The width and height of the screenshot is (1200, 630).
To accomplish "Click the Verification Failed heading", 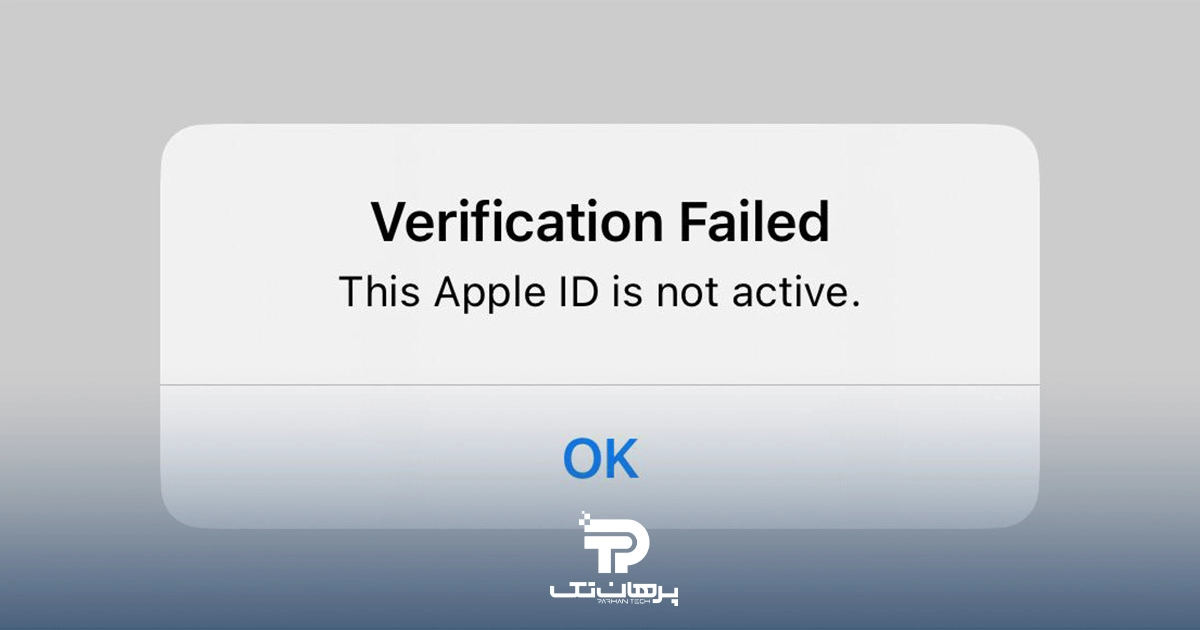I will [x=600, y=223].
